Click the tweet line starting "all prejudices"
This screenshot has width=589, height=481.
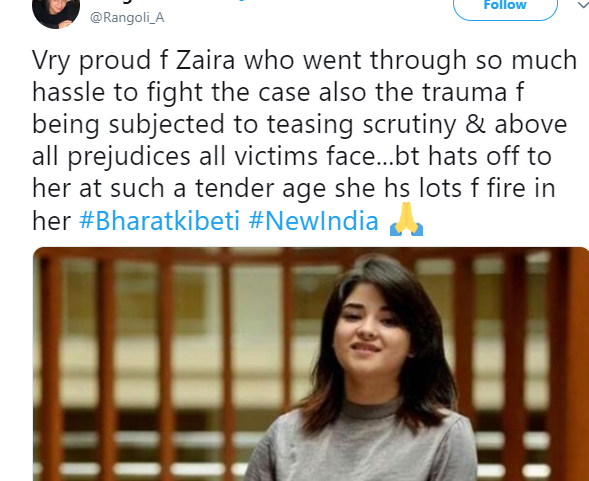[292, 157]
